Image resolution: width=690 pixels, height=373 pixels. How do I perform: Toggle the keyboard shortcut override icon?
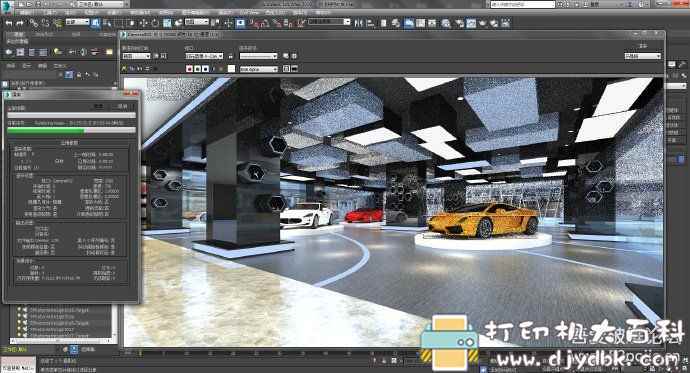pos(240,23)
